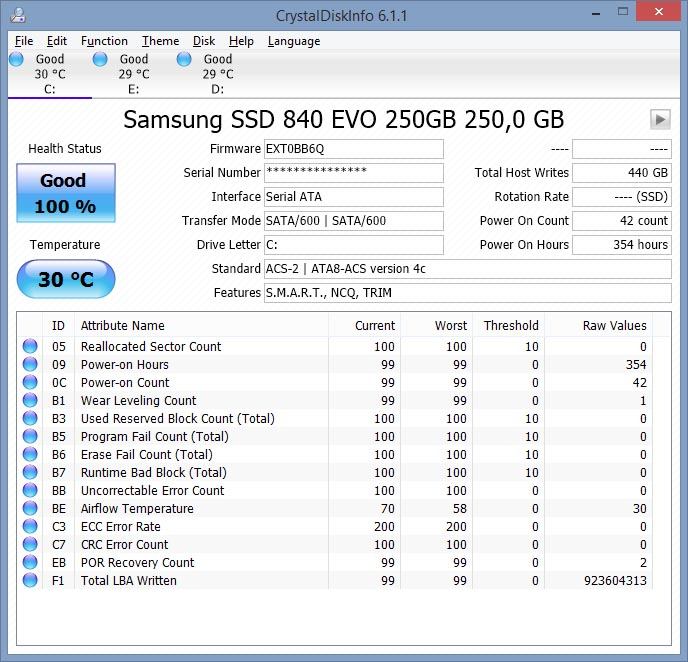Click status orb for Reallocated Sector Count
Image resolution: width=688 pixels, height=662 pixels.
[30, 346]
